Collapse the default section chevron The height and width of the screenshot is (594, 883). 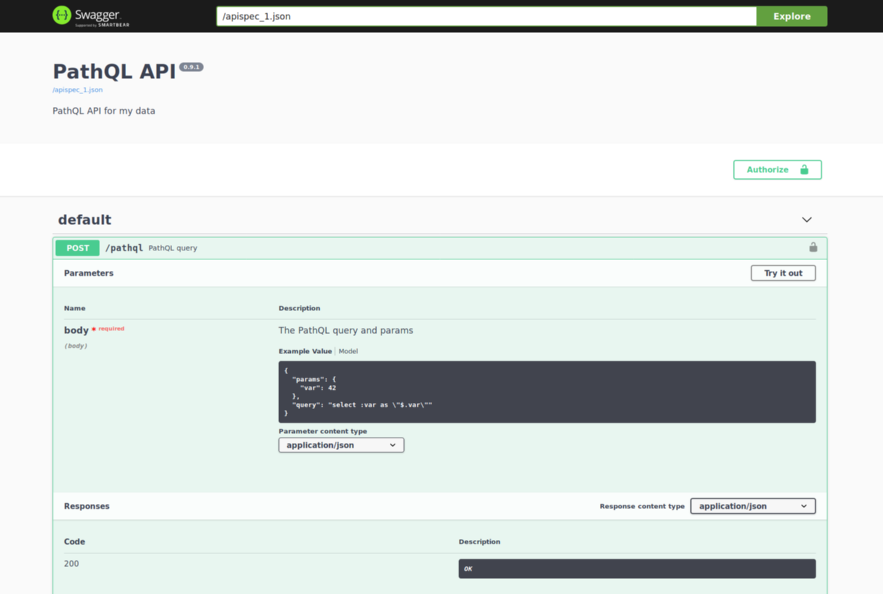click(x=806, y=220)
